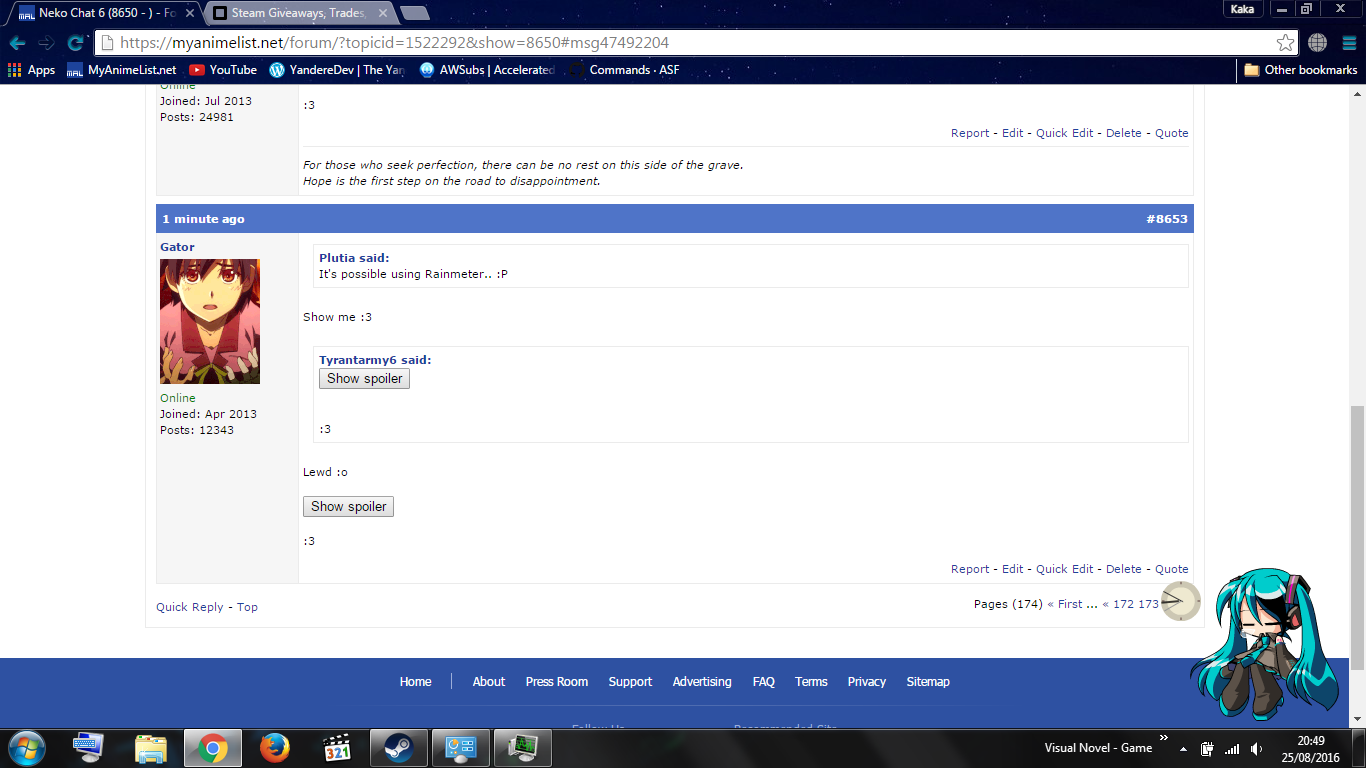Image resolution: width=1366 pixels, height=768 pixels.
Task: Close the Steam Giveaways tab
Action: [x=382, y=14]
